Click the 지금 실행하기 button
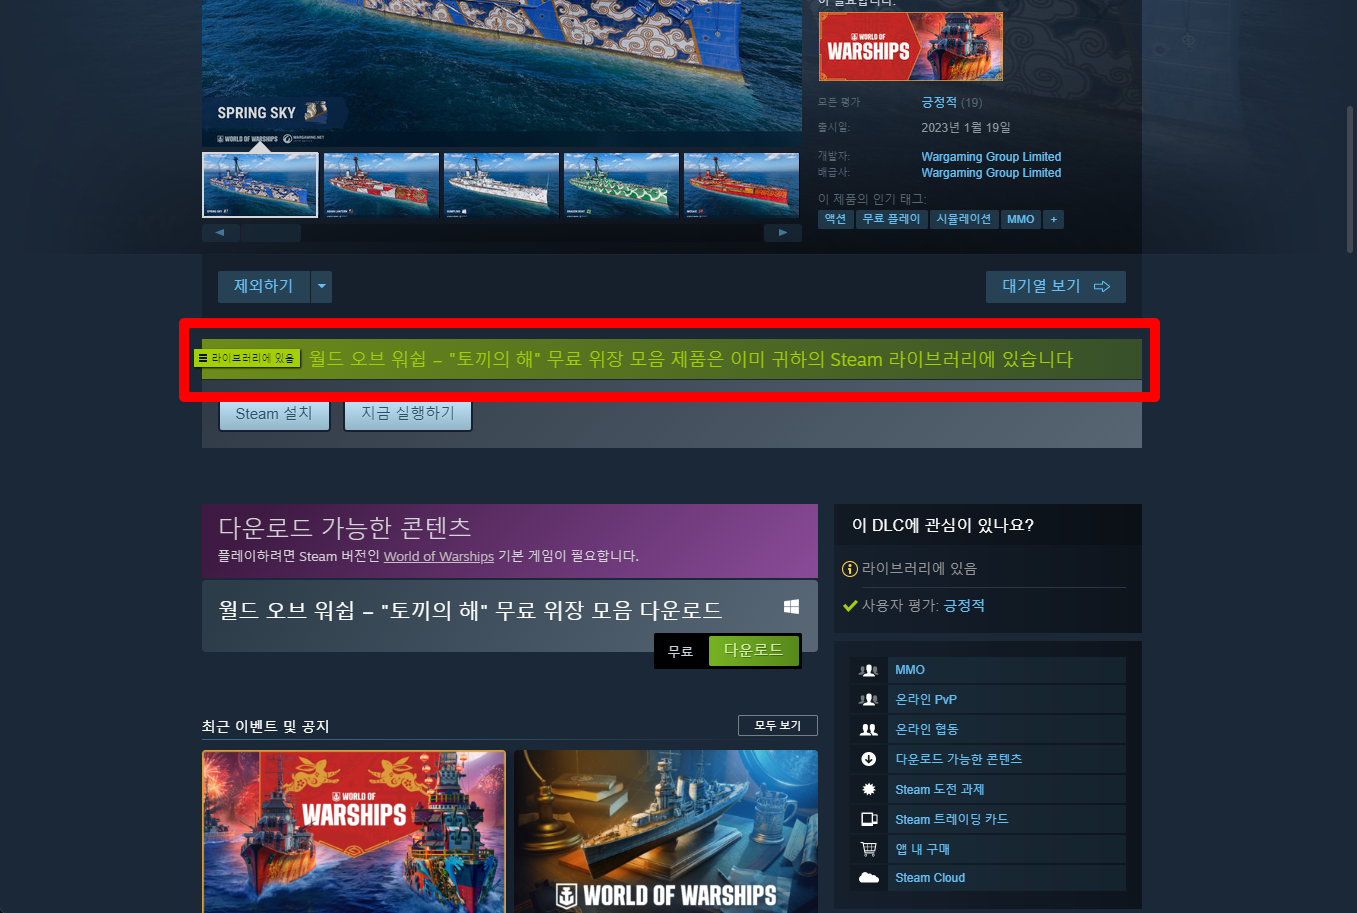The height and width of the screenshot is (913, 1357). coord(408,414)
